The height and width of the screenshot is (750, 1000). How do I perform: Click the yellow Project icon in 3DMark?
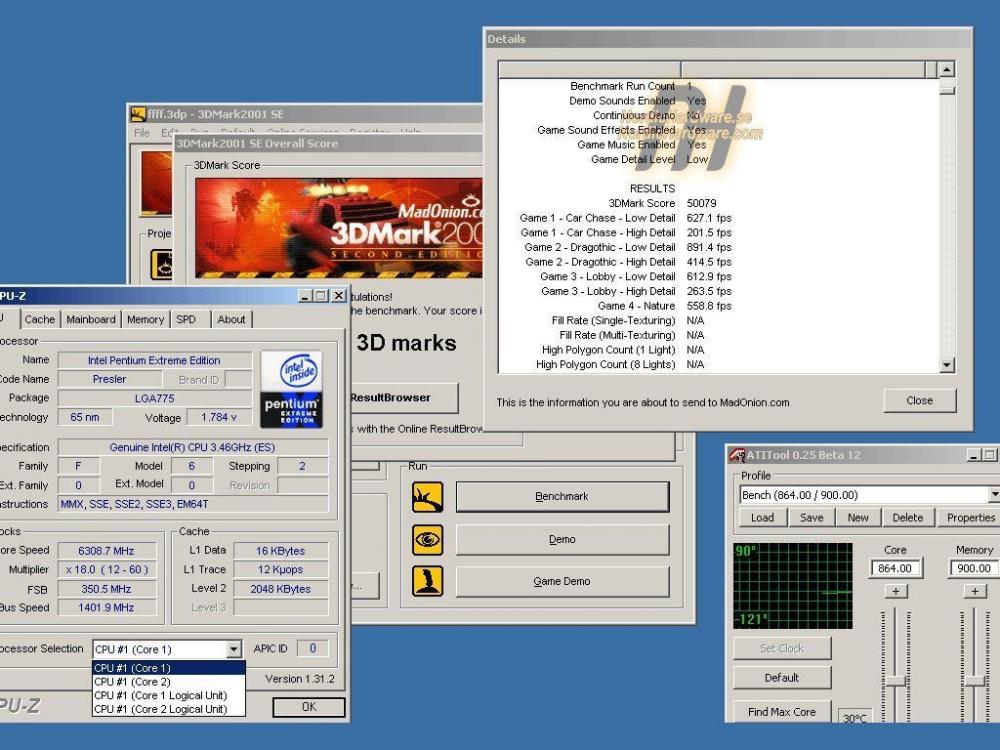coord(162,264)
